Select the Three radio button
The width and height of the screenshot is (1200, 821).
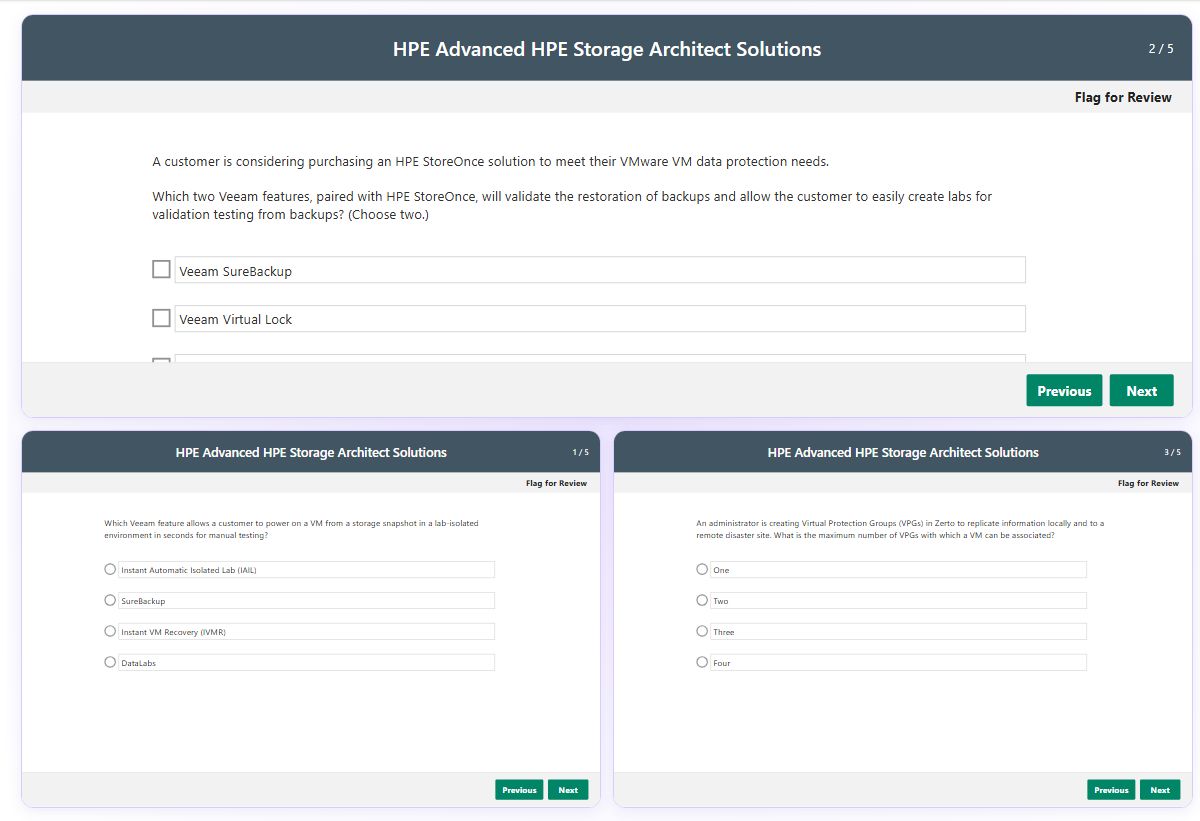702,631
